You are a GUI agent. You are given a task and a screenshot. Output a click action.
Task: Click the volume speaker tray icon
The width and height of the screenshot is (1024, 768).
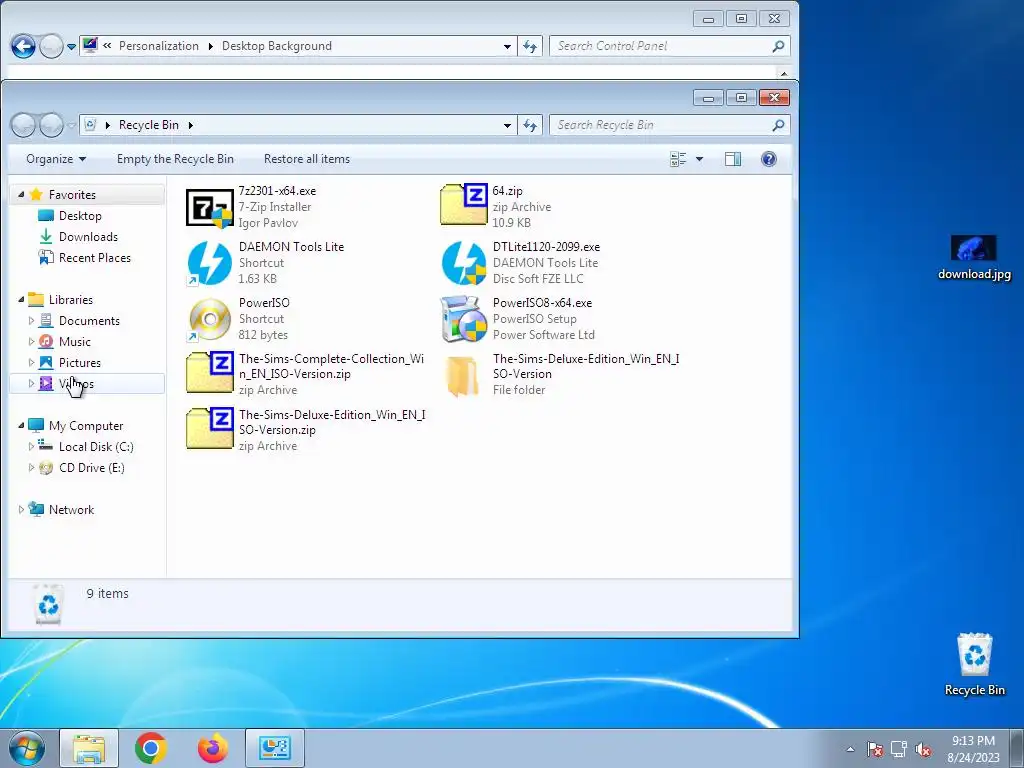(923, 749)
